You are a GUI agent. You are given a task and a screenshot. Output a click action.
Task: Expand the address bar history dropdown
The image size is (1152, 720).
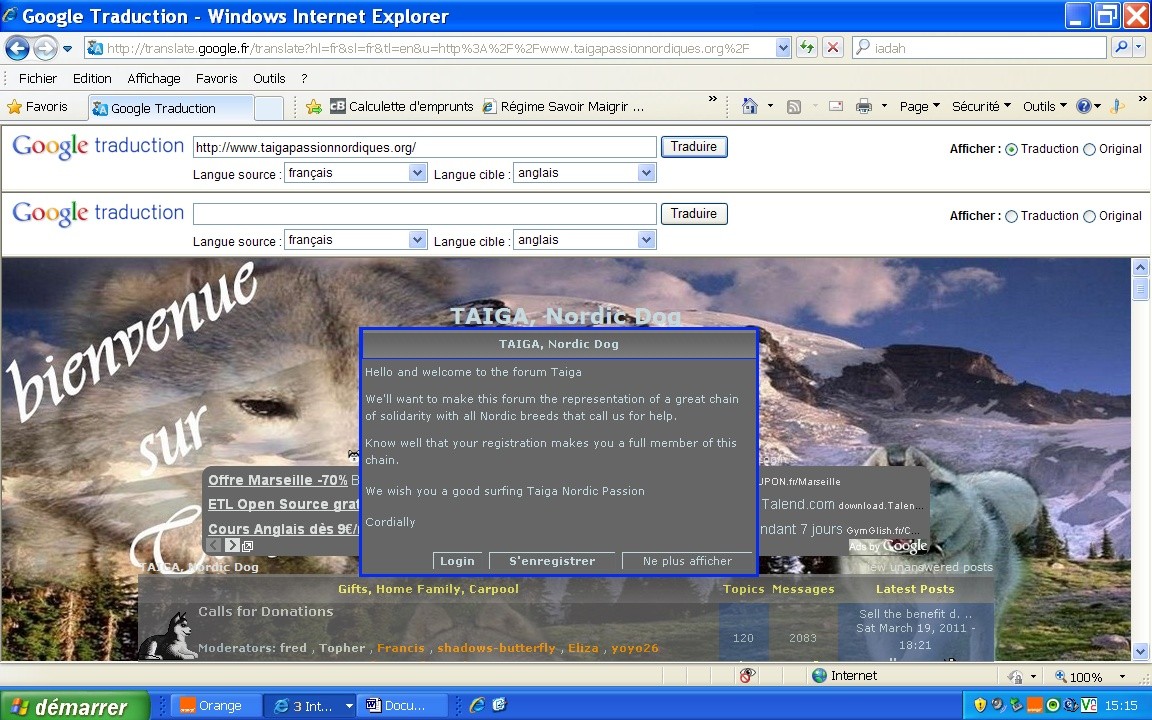point(783,48)
